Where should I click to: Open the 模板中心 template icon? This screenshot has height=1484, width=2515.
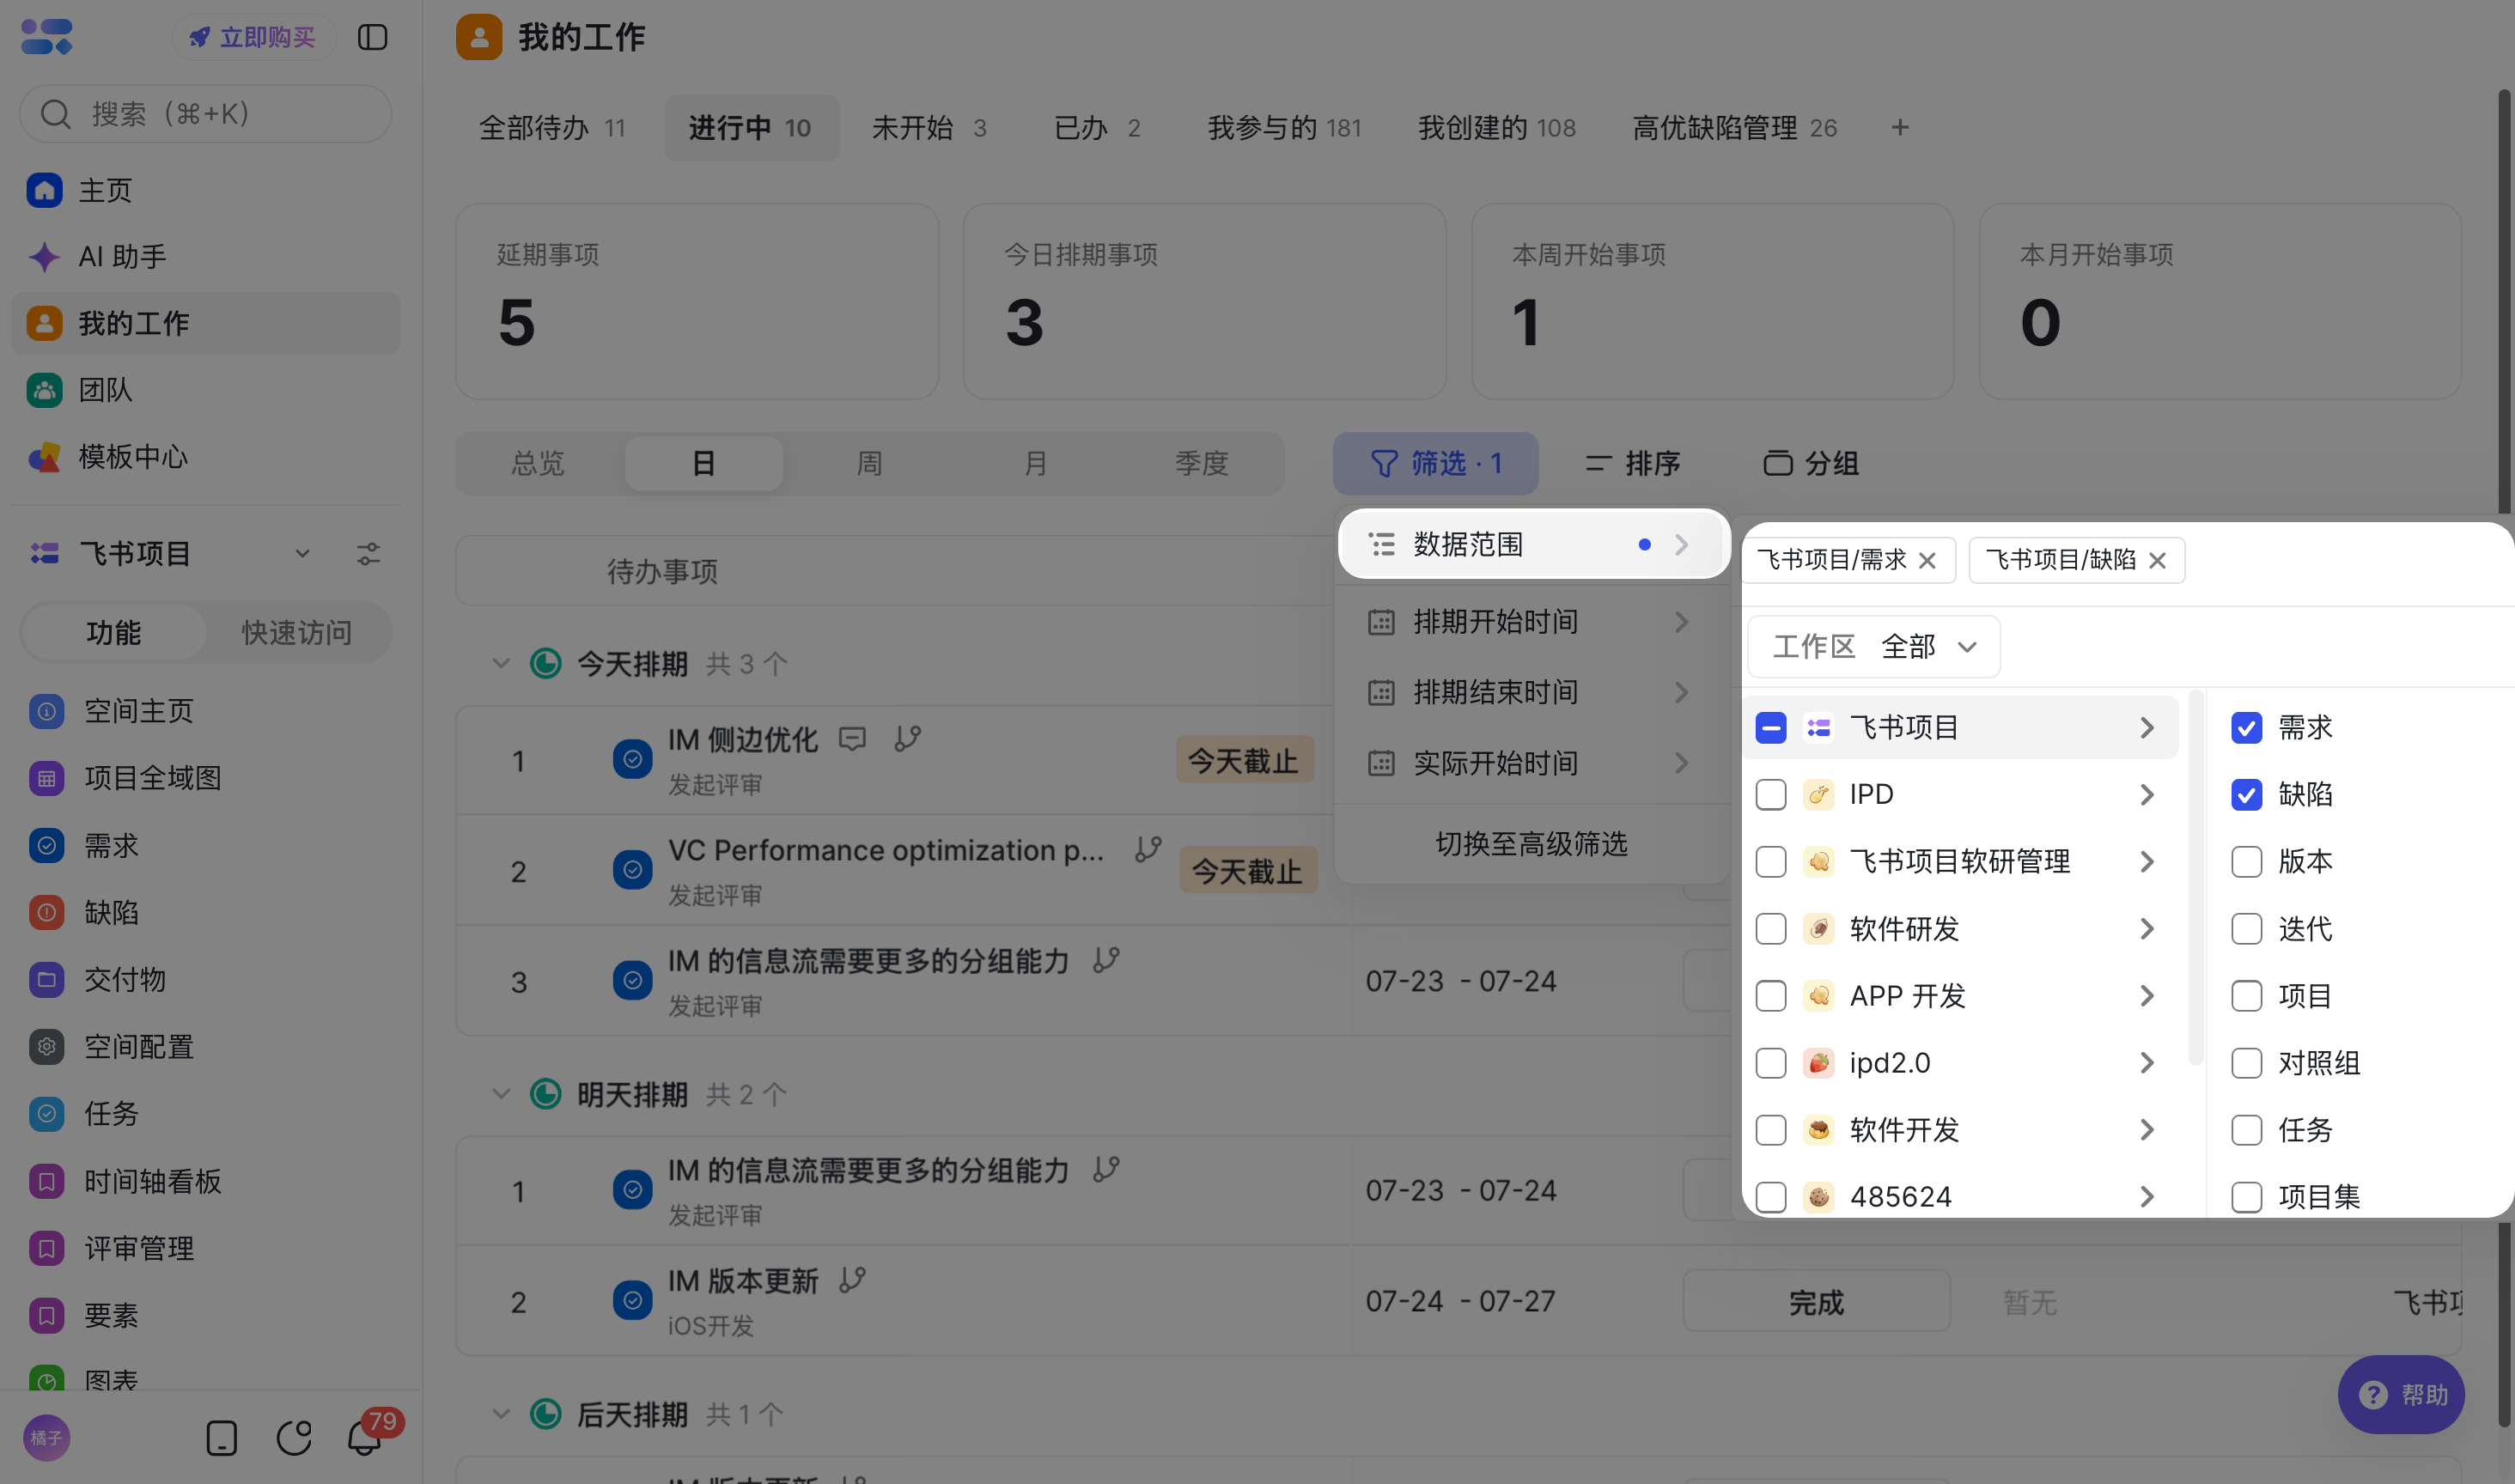pos(44,457)
